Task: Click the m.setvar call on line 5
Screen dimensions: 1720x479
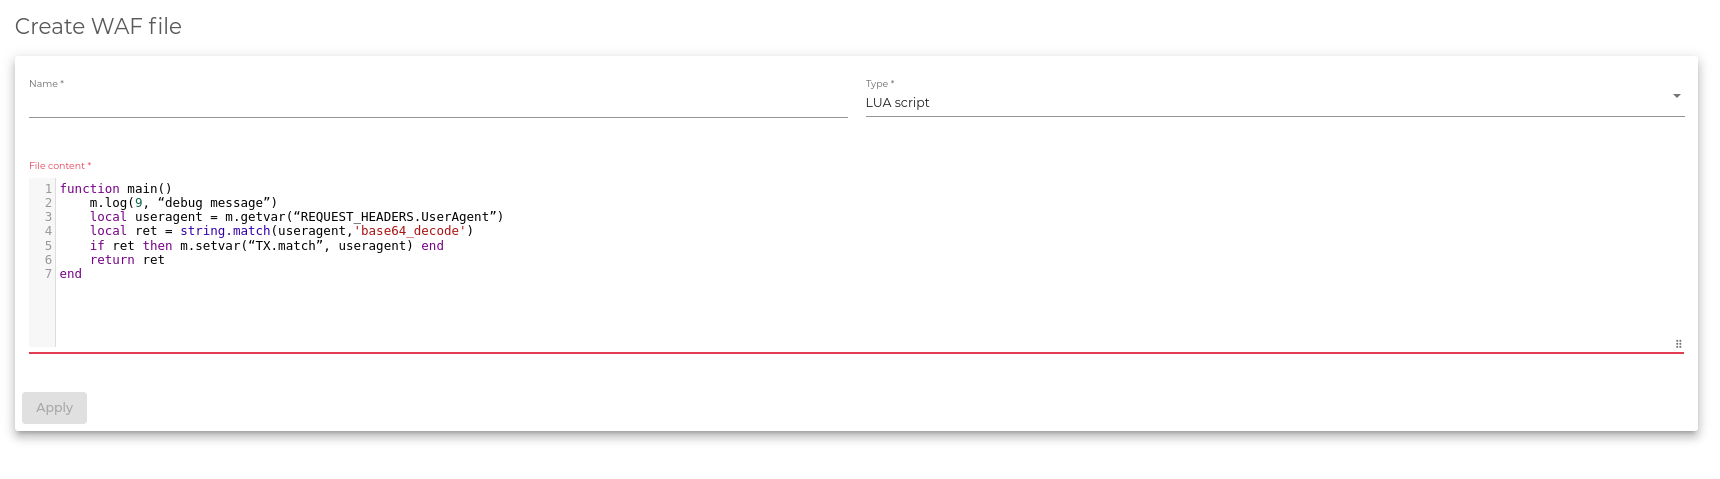Action: click(x=296, y=246)
